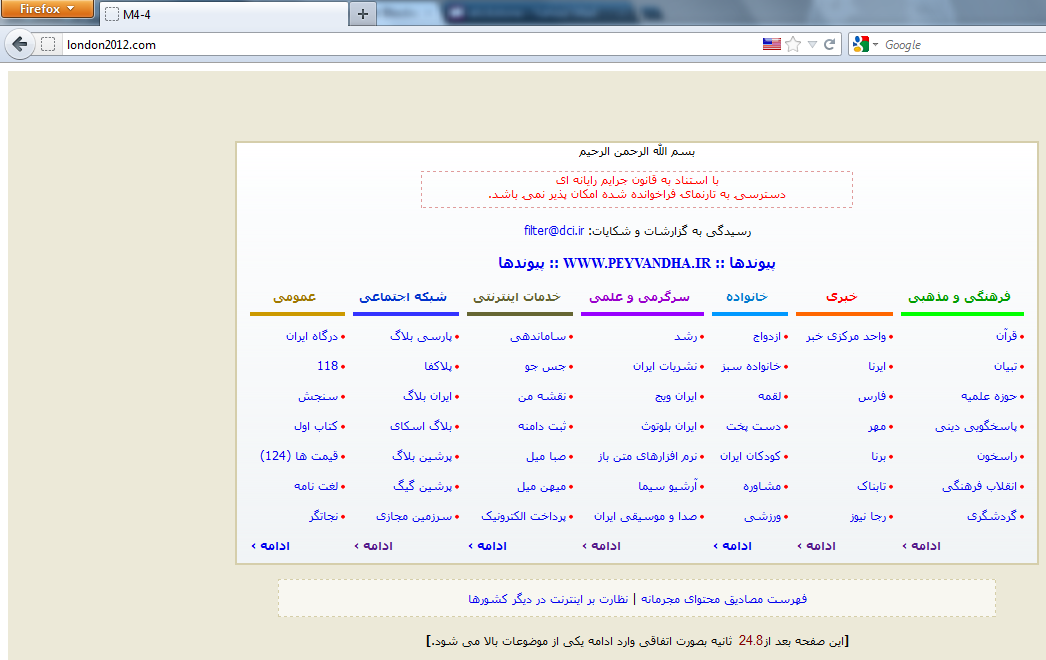Viewport: 1046px width, 660px height.
Task: Visit the فارس news link
Action: click(872, 396)
